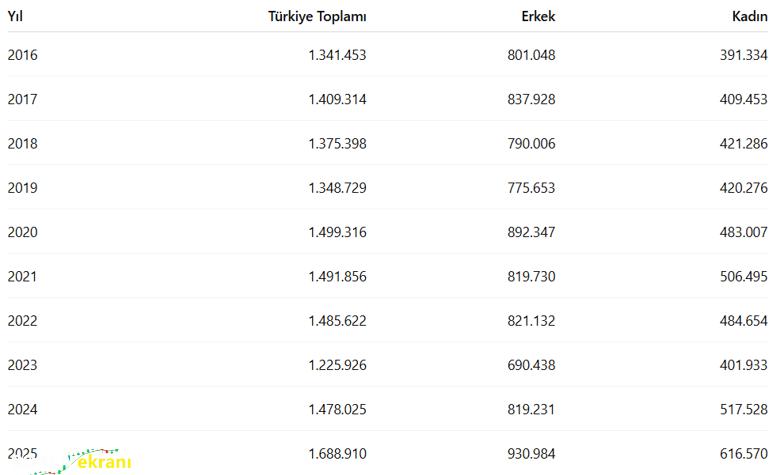Click the 2018 total value 1.375.398

337,143
